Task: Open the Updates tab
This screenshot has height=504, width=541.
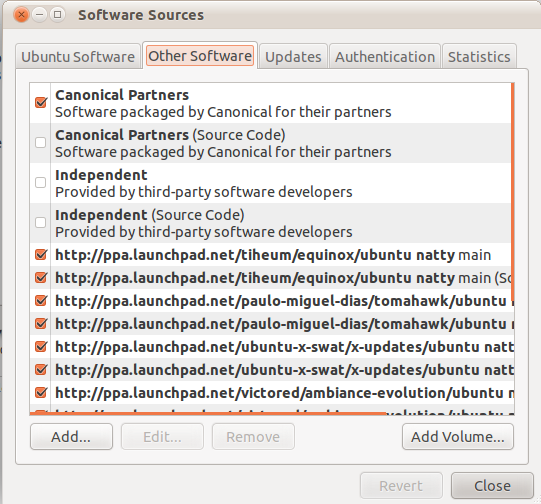Action: tap(293, 57)
